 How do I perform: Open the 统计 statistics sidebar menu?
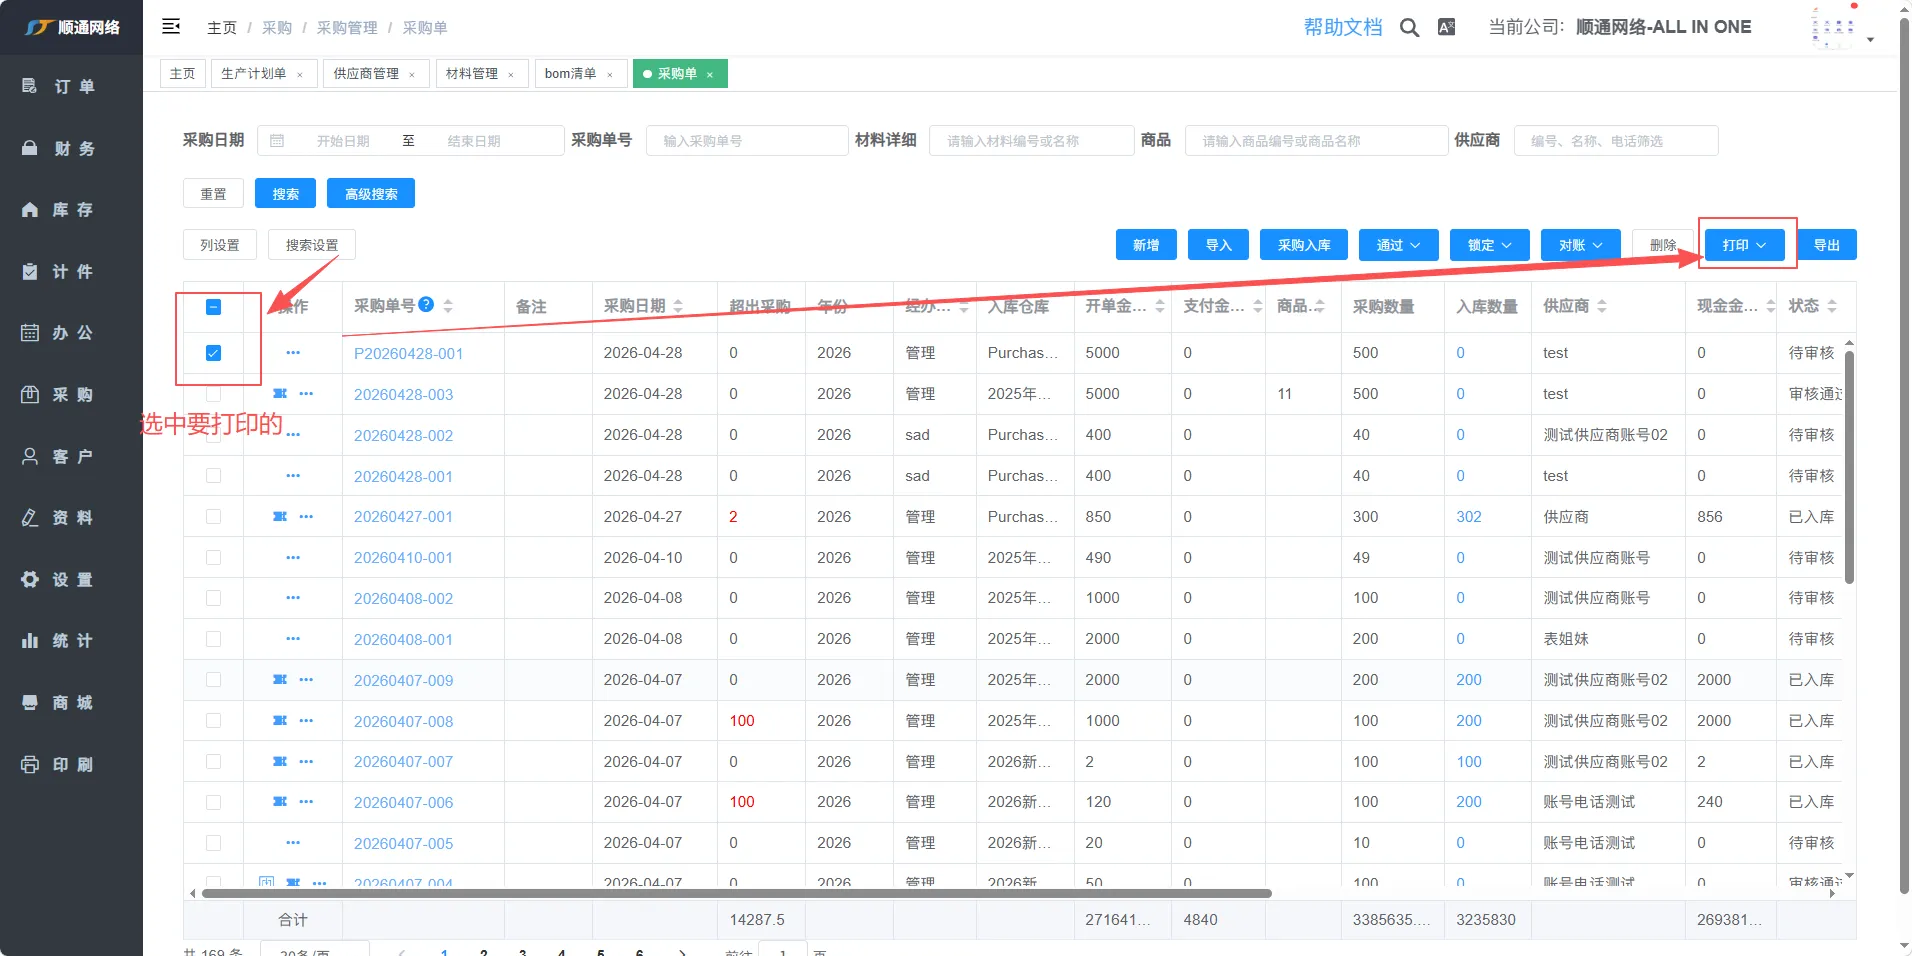(72, 641)
